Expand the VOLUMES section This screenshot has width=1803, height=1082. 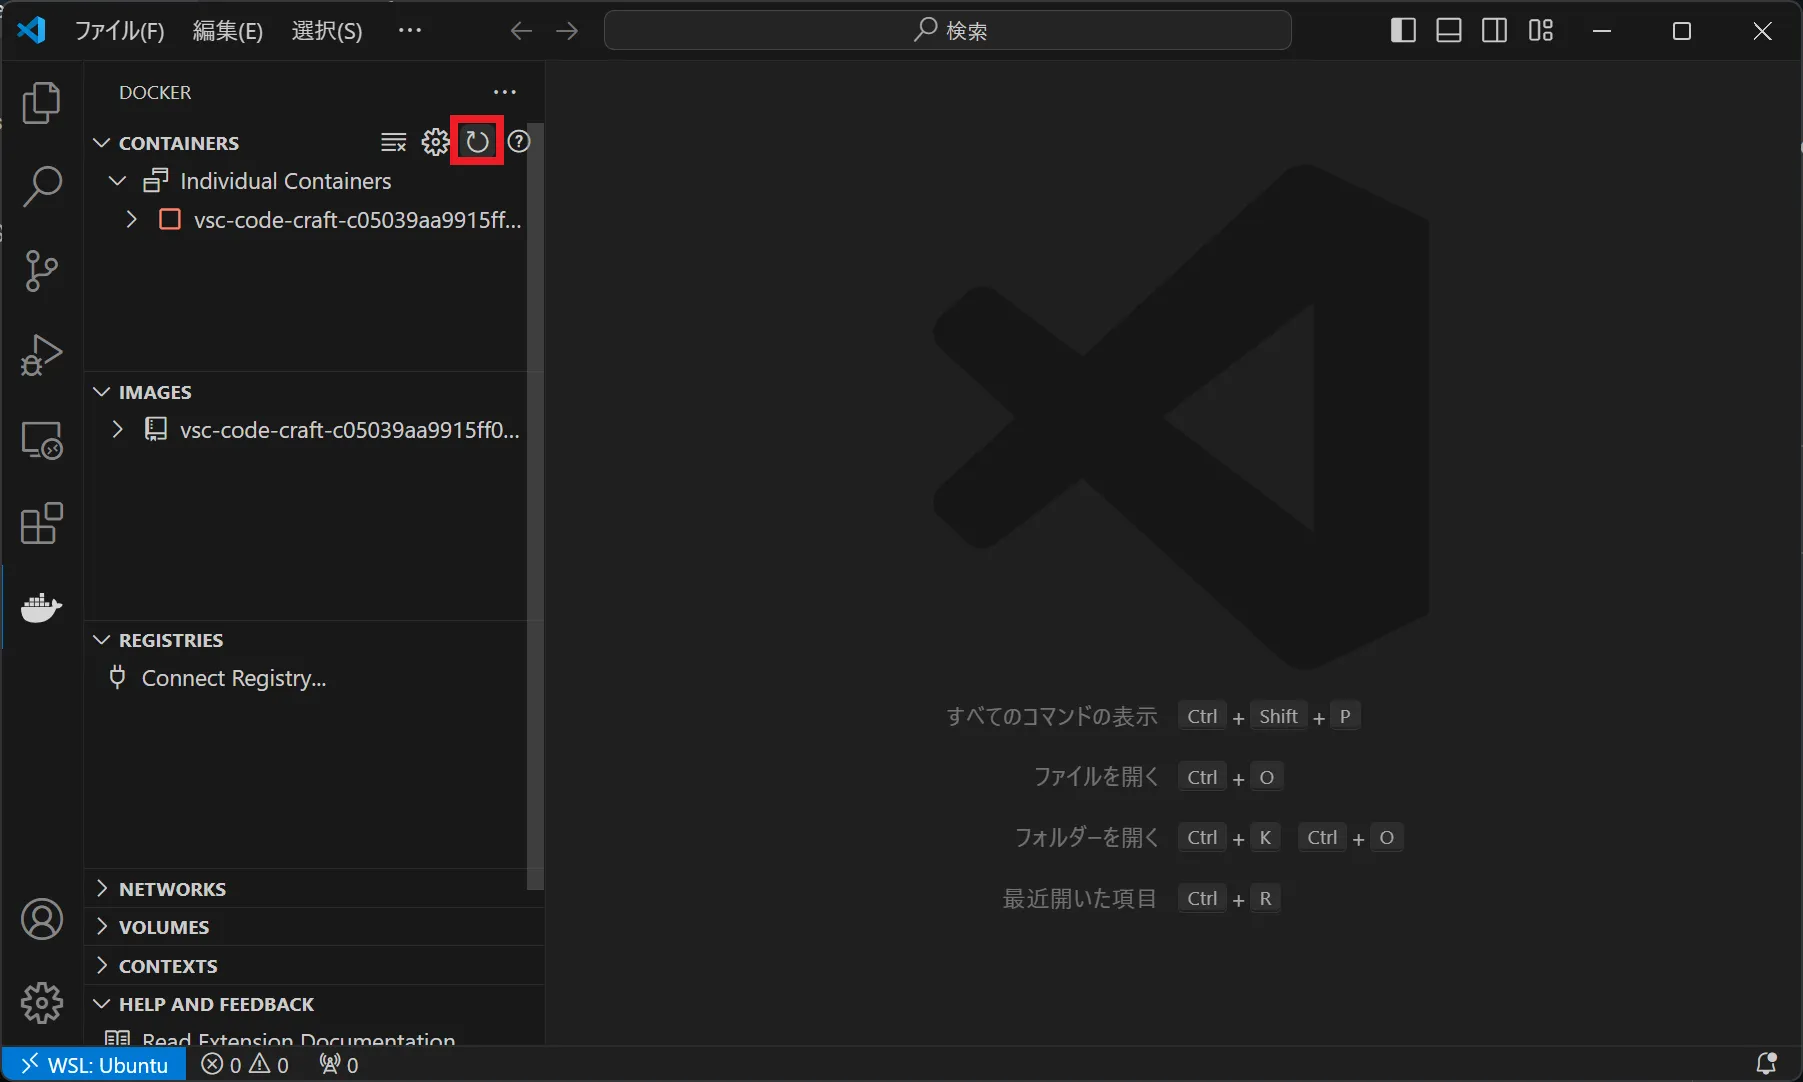(x=164, y=927)
